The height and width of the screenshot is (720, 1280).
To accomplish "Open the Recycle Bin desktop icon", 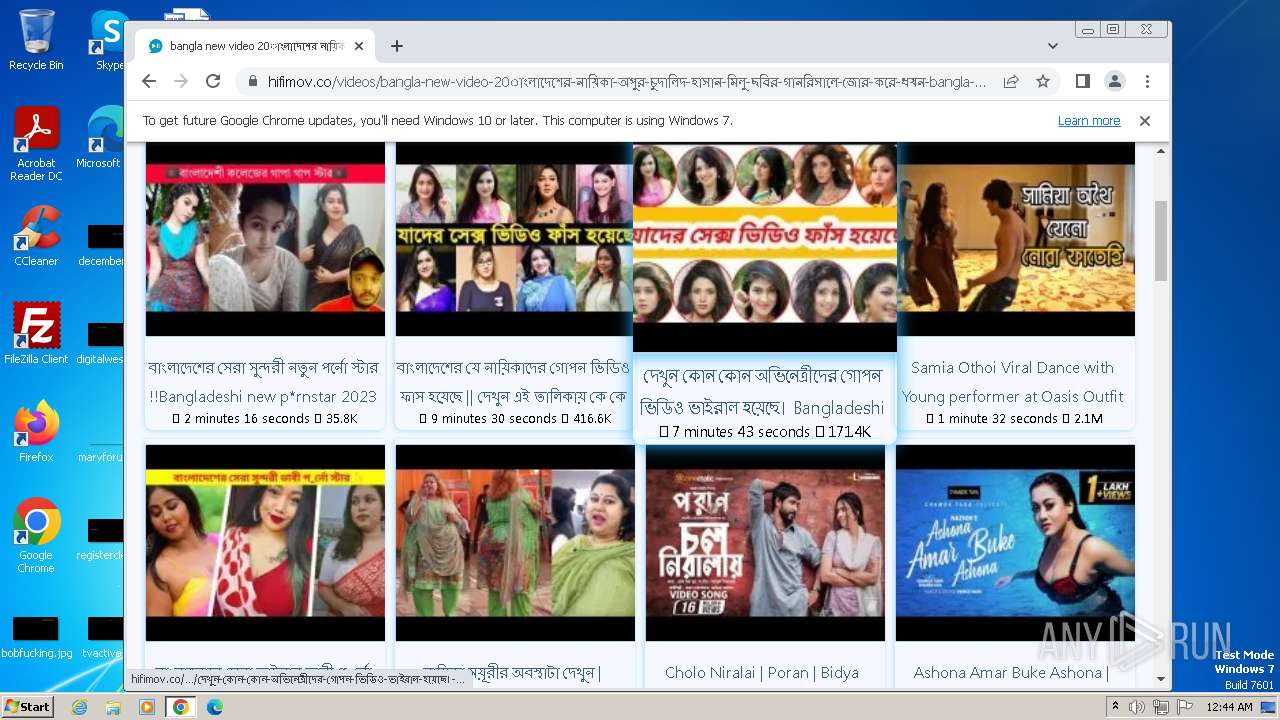I will coord(36,40).
